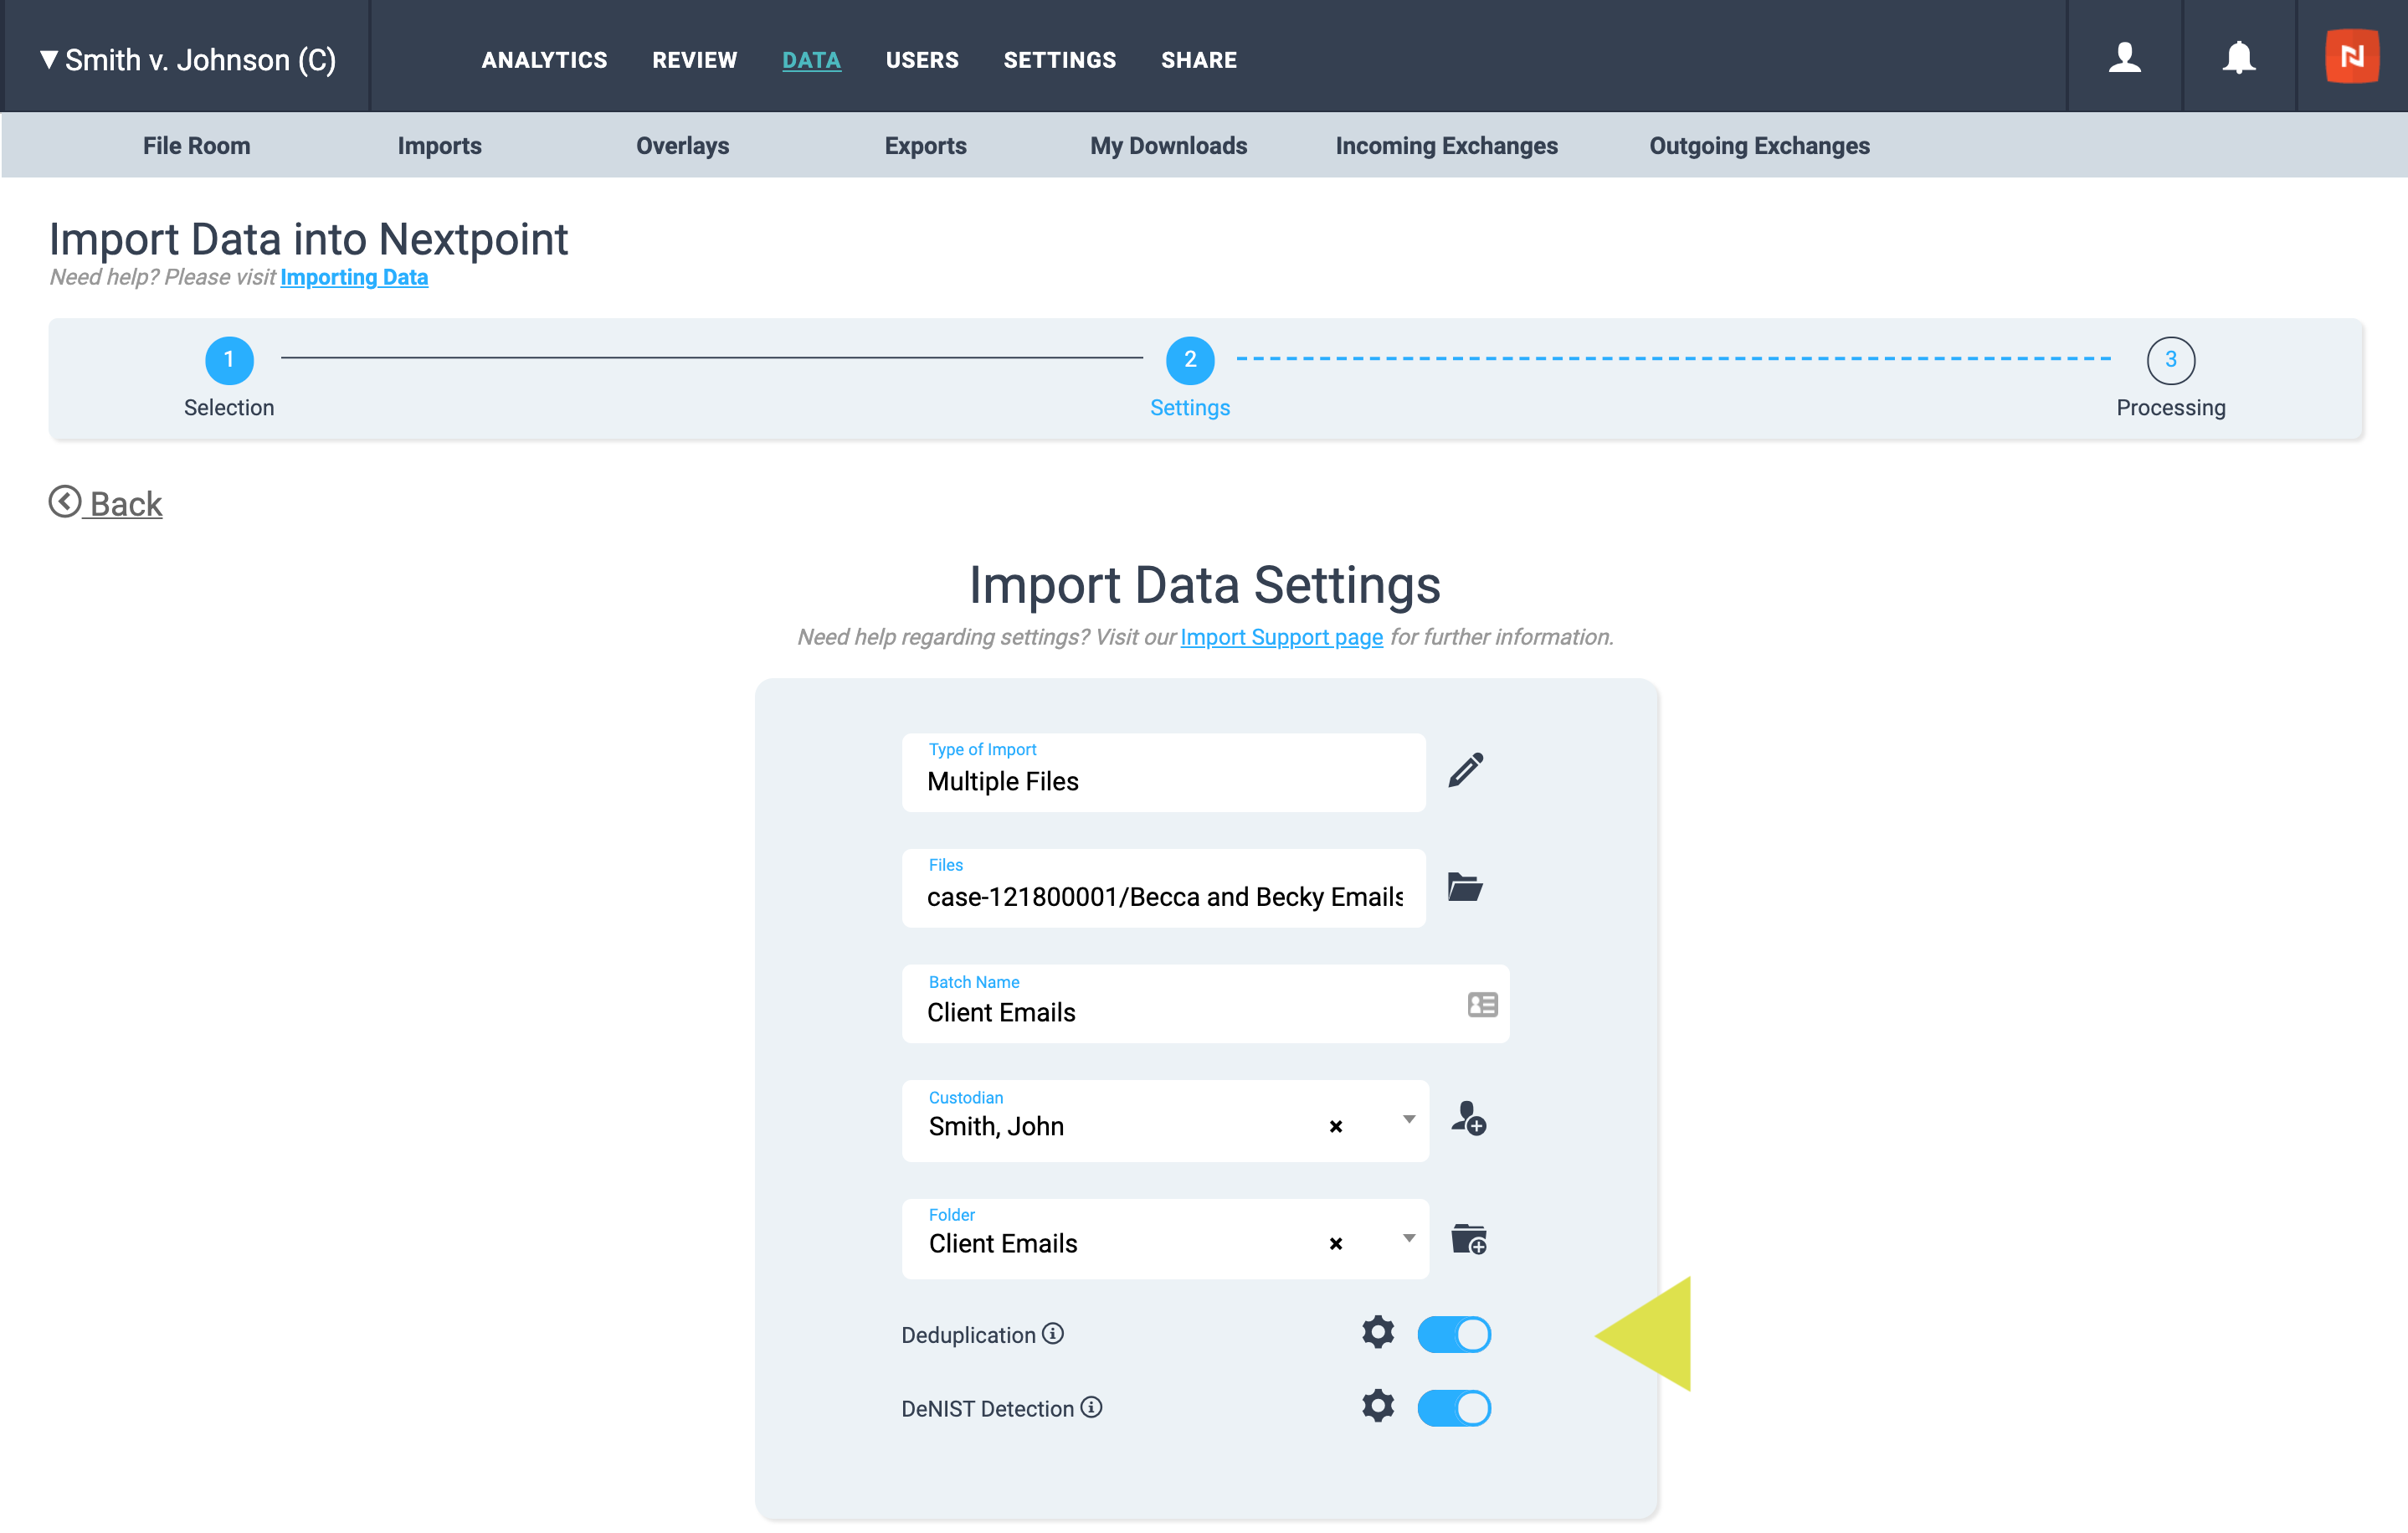Open the notifications bell

(2239, 58)
